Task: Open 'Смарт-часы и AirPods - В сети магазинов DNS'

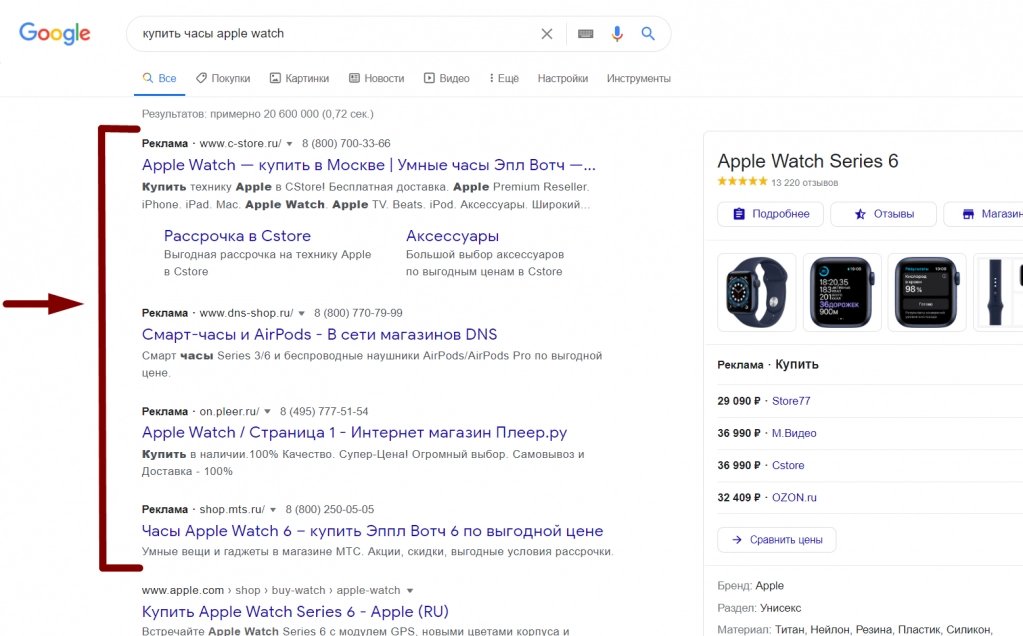Action: coord(319,335)
